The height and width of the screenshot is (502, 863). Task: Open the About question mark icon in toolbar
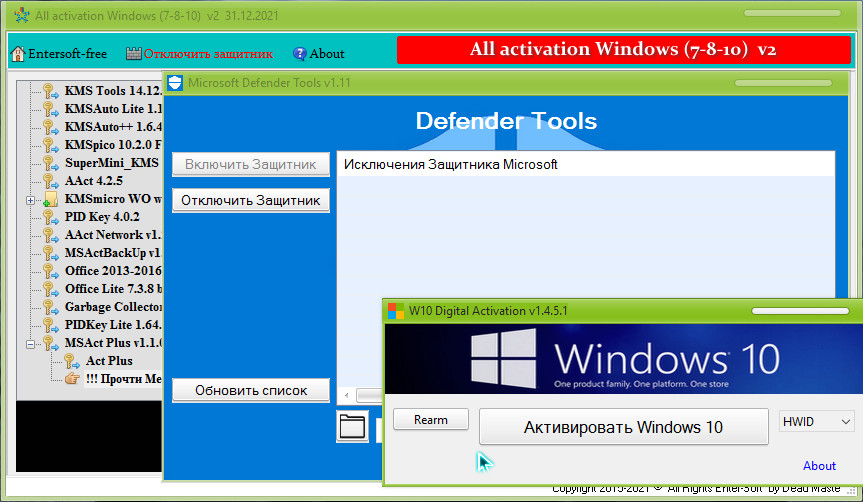coord(299,53)
